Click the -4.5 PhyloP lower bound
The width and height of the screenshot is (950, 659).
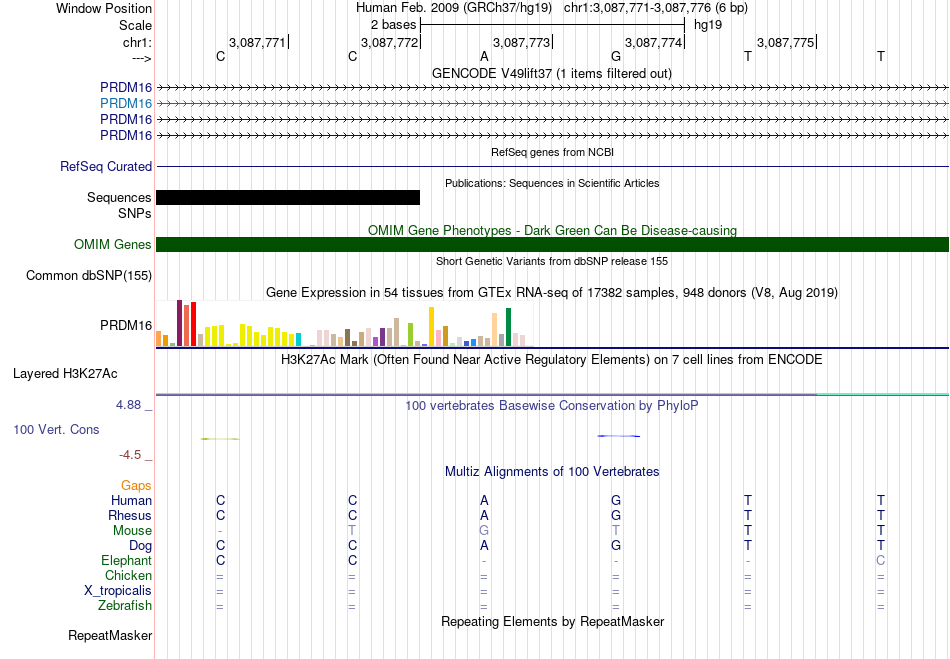(130, 454)
